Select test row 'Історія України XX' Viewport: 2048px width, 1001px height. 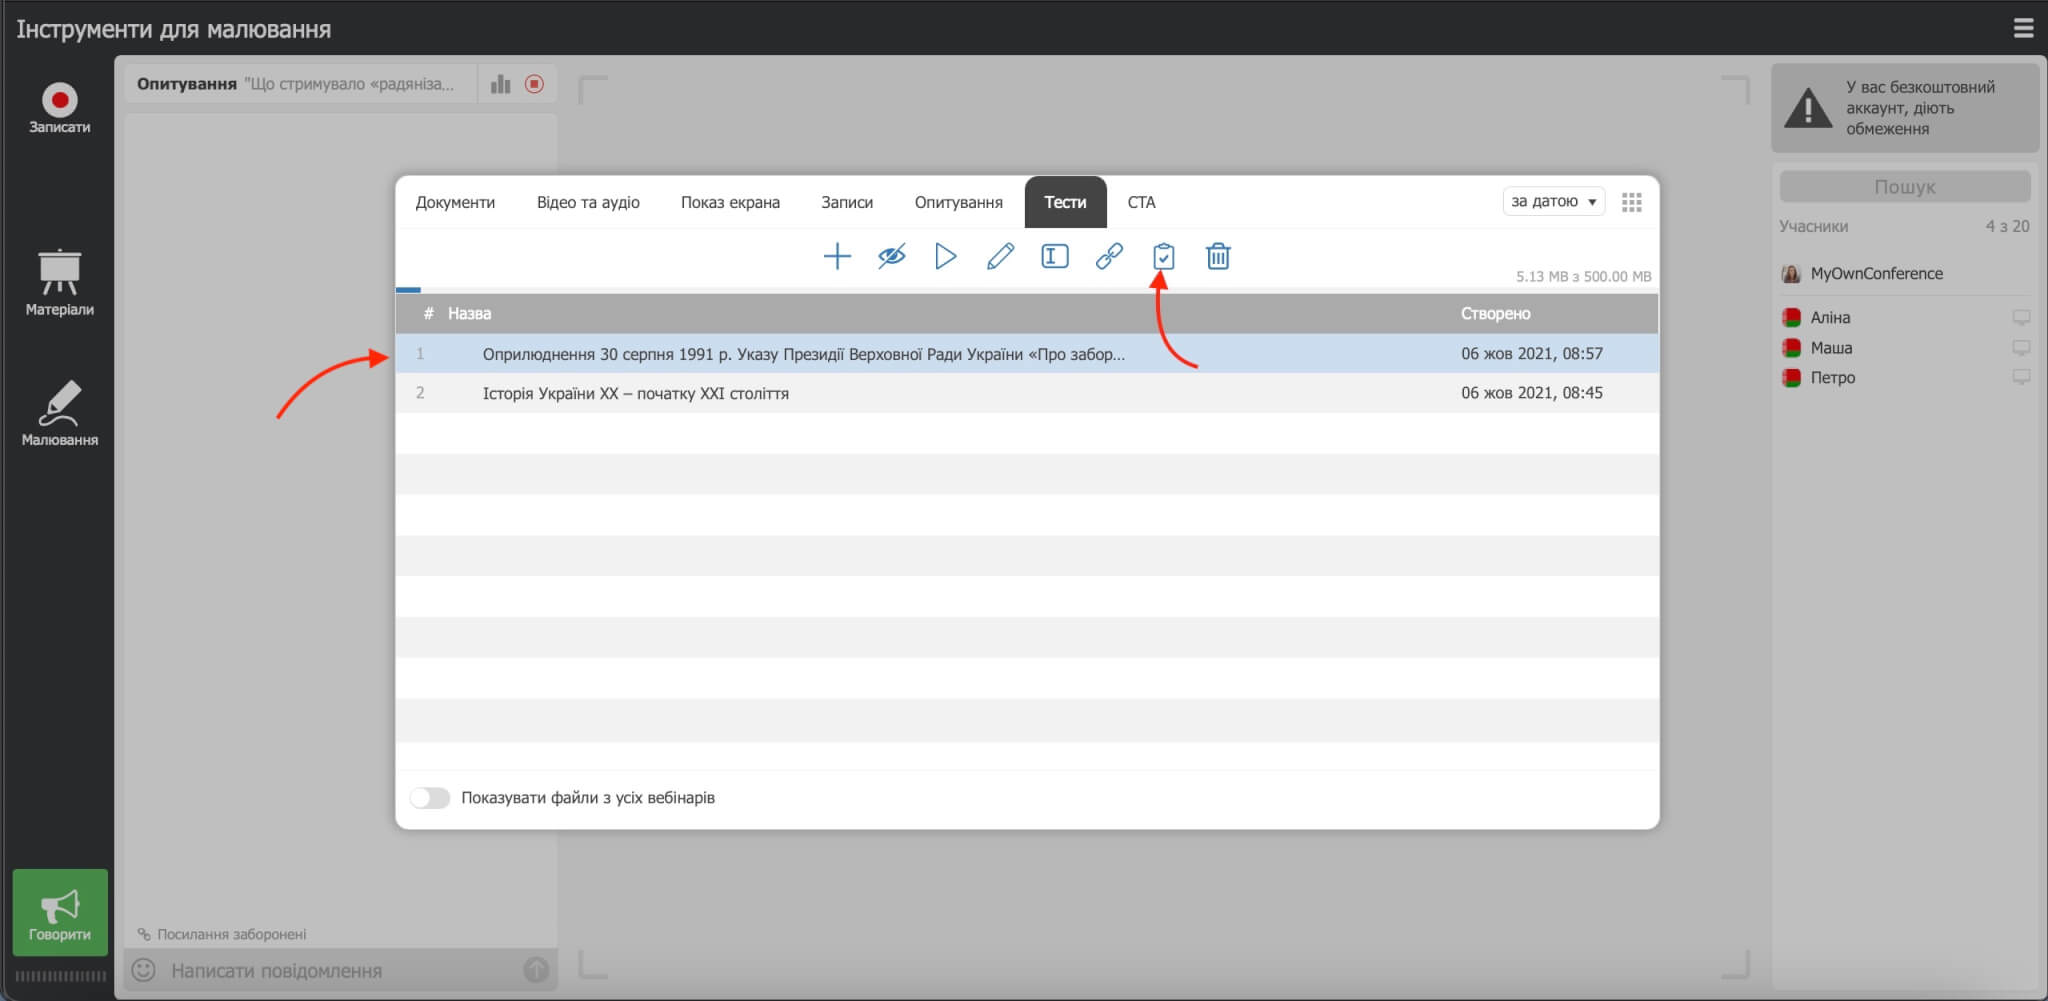pyautogui.click(x=636, y=394)
